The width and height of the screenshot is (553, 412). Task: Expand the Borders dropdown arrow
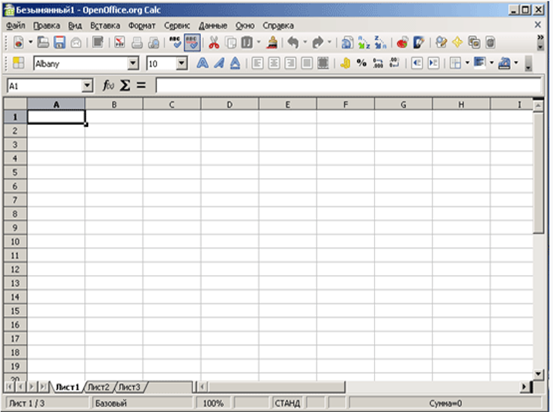coord(467,63)
